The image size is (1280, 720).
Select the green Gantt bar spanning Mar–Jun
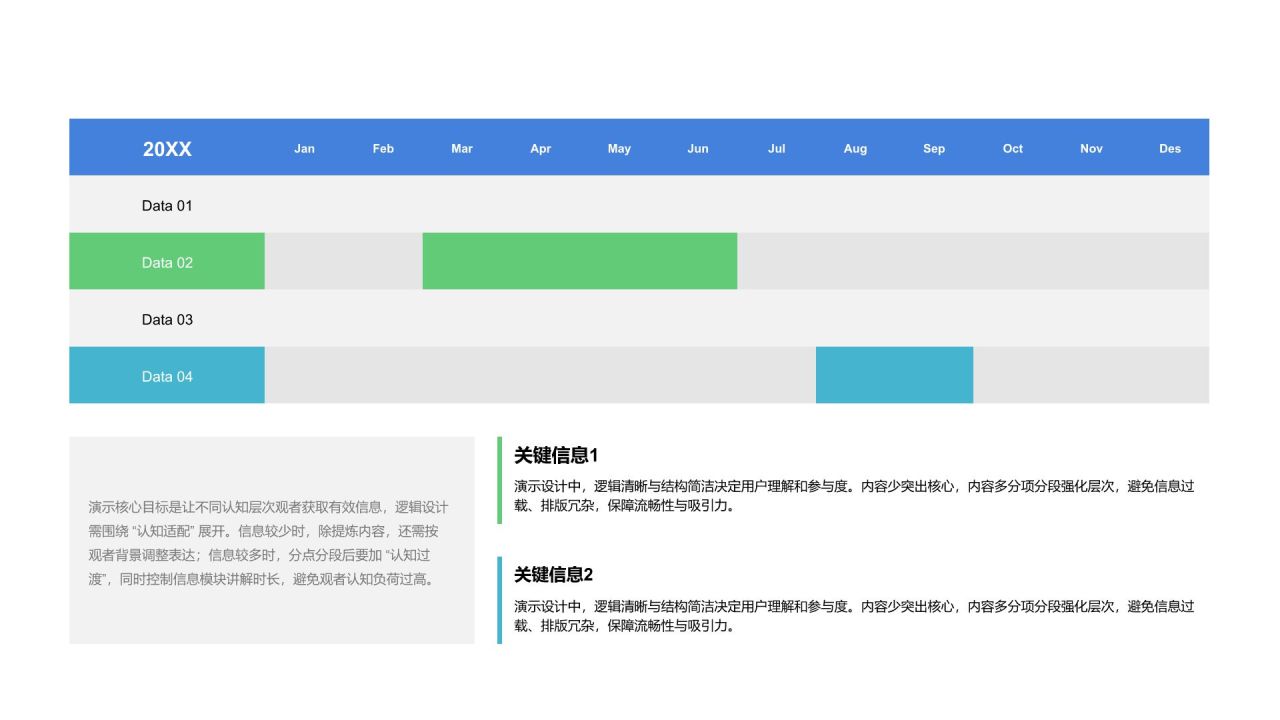click(580, 262)
